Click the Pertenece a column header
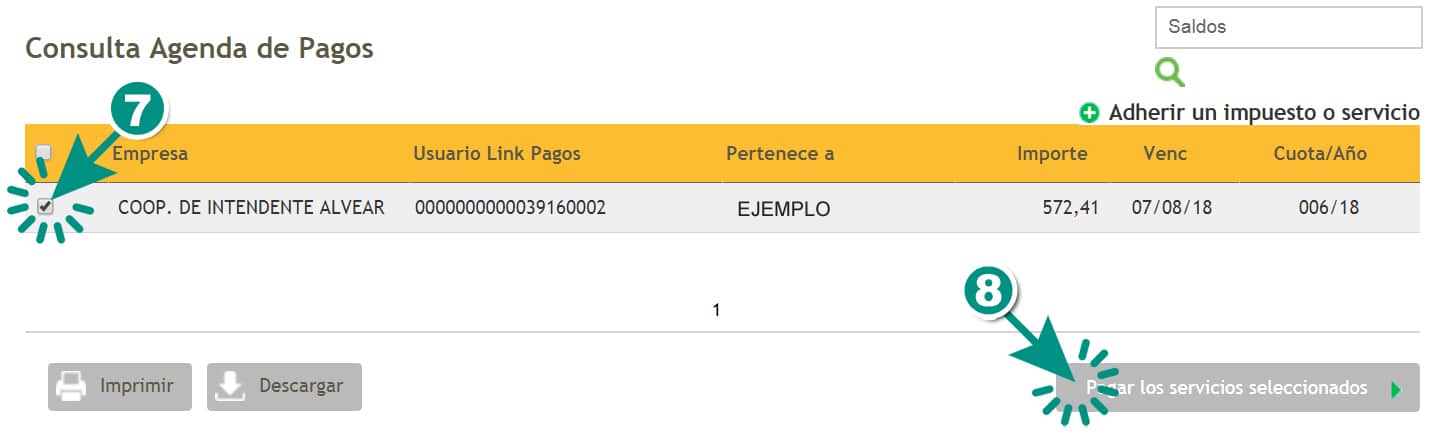Image resolution: width=1434 pixels, height=441 pixels. click(780, 154)
